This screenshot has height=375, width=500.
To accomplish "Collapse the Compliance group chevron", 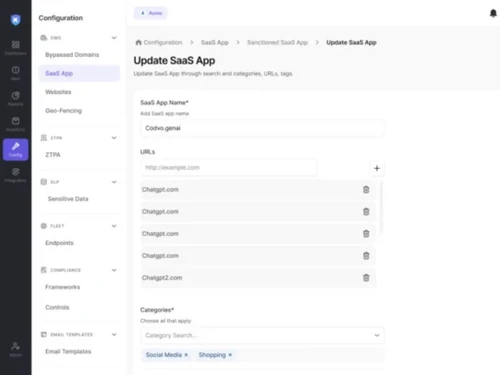I will (114, 270).
